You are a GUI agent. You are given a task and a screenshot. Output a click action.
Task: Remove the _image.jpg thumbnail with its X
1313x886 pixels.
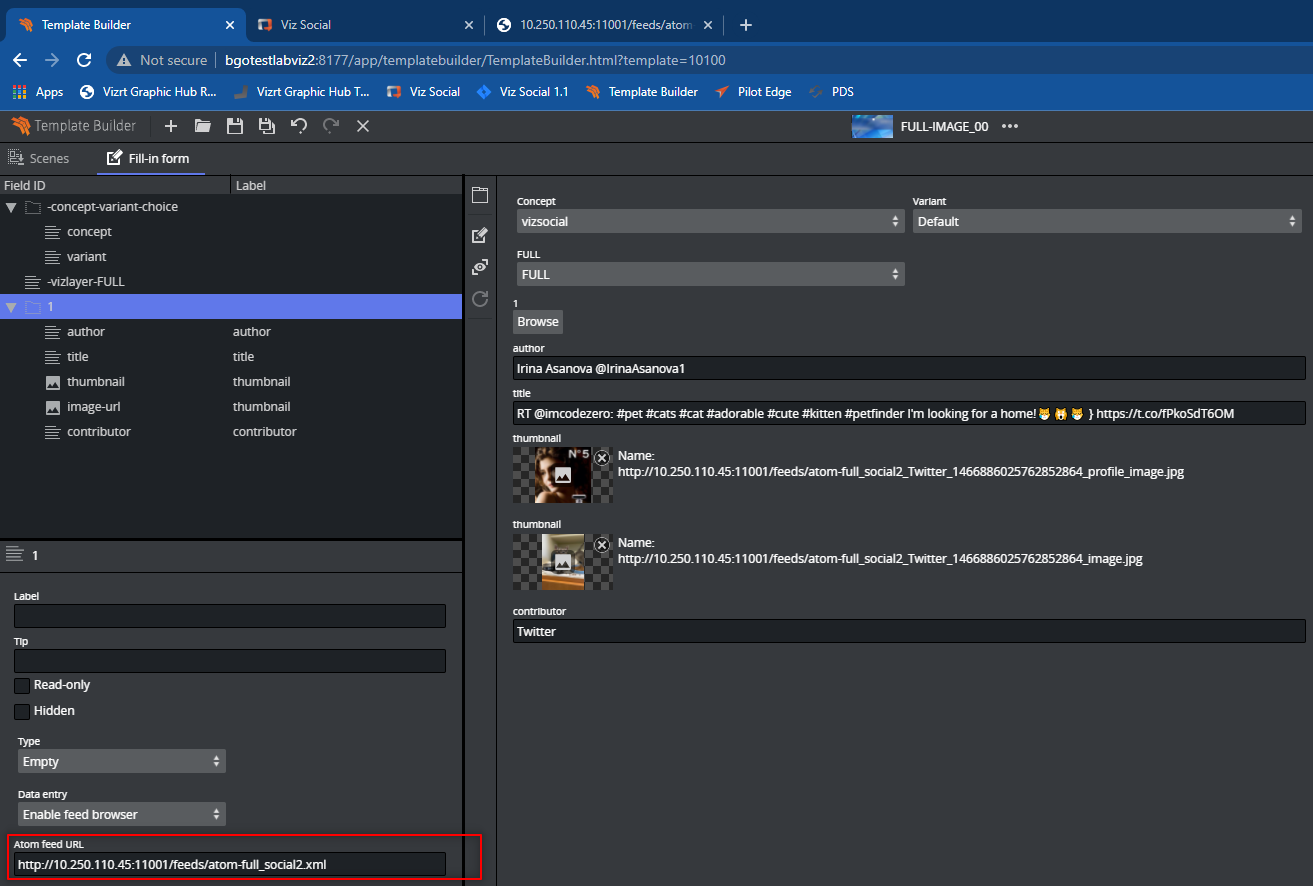coord(602,545)
